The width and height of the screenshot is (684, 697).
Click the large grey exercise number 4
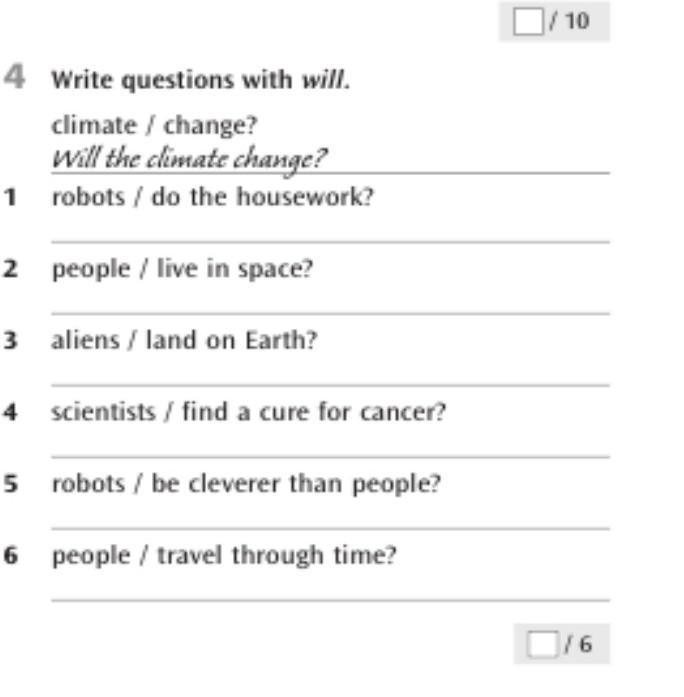tap(16, 77)
